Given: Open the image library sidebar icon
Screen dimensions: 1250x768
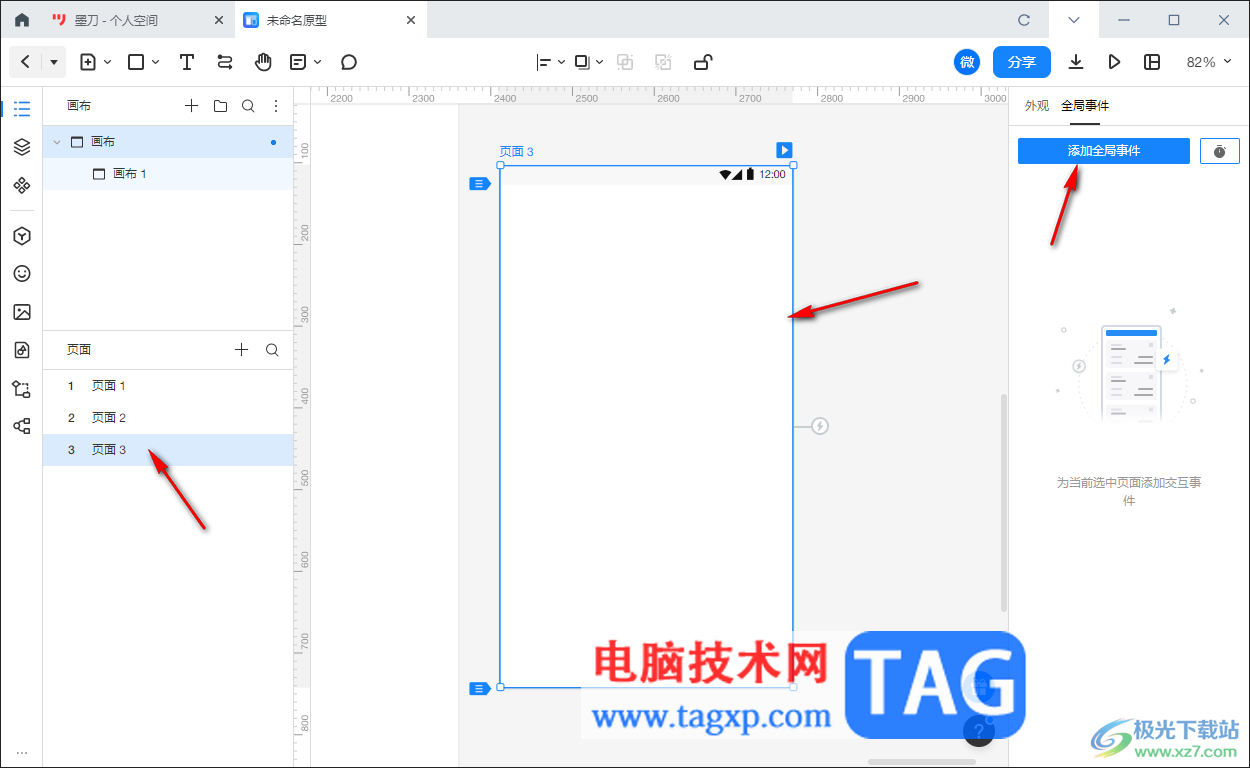Looking at the screenshot, I should coord(22,312).
